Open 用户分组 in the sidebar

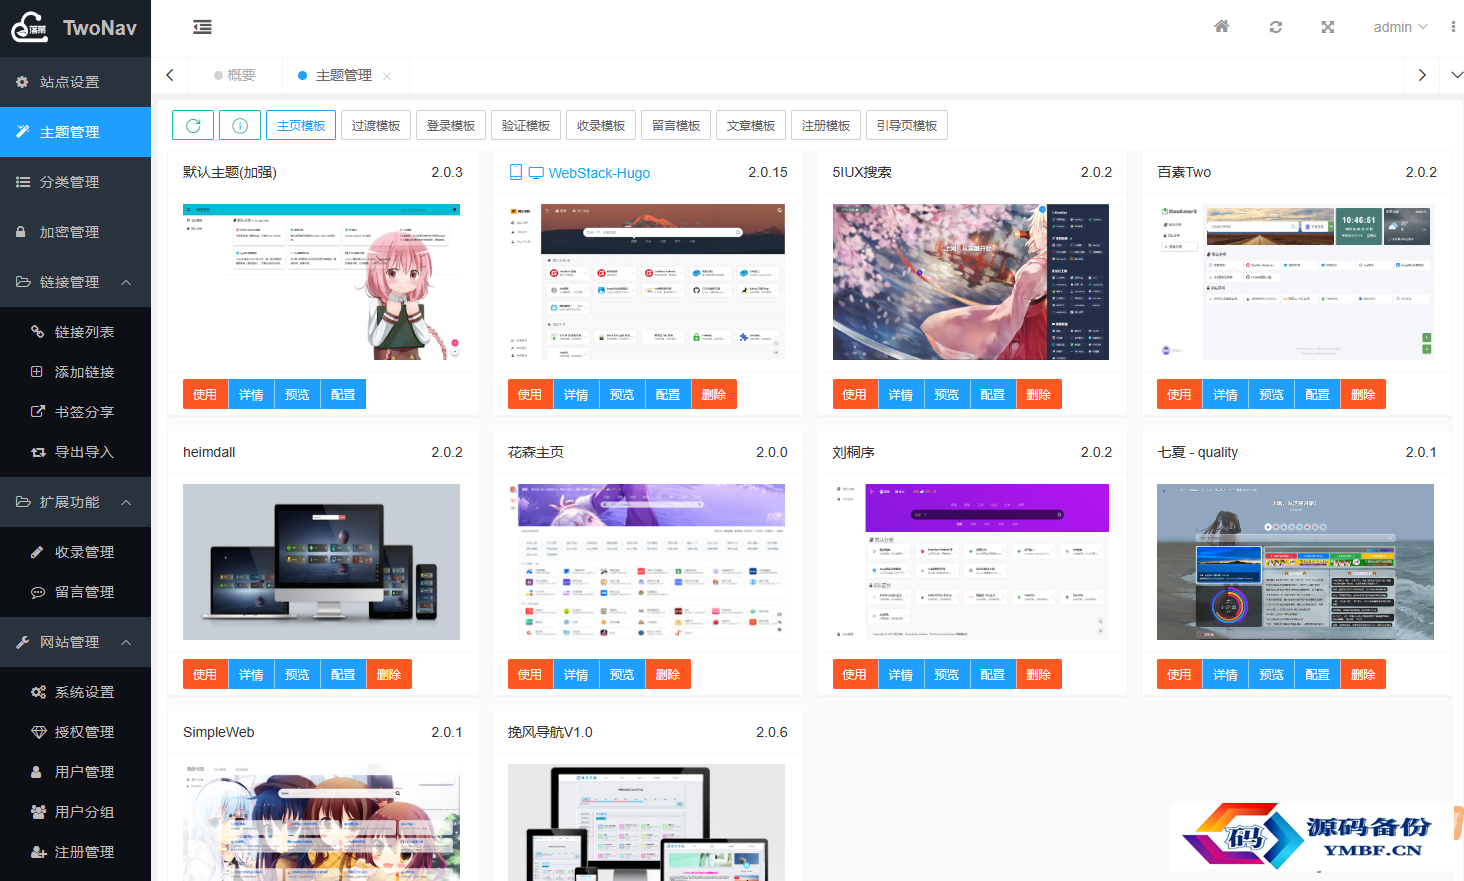pos(75,812)
